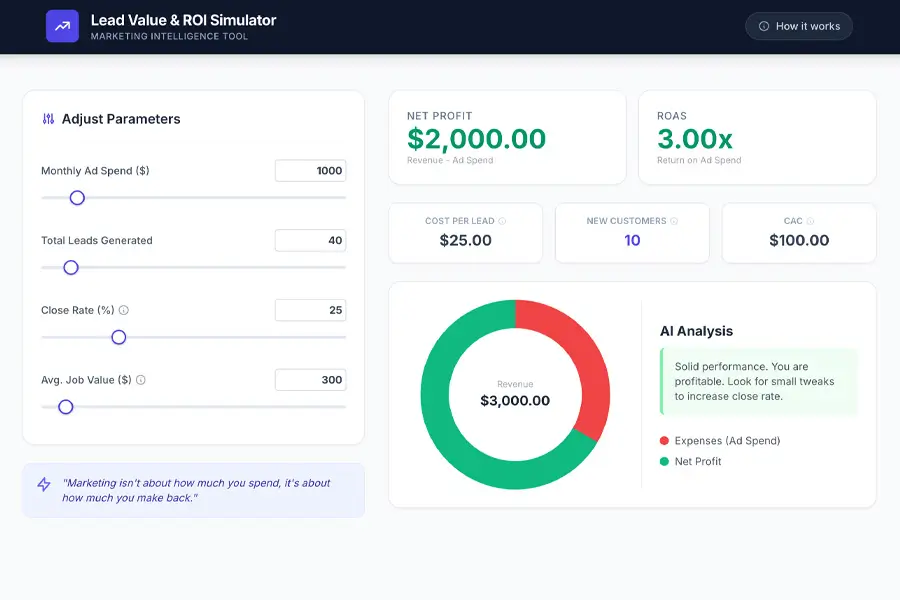Focus the Monthly Ad Spend input field

click(310, 171)
